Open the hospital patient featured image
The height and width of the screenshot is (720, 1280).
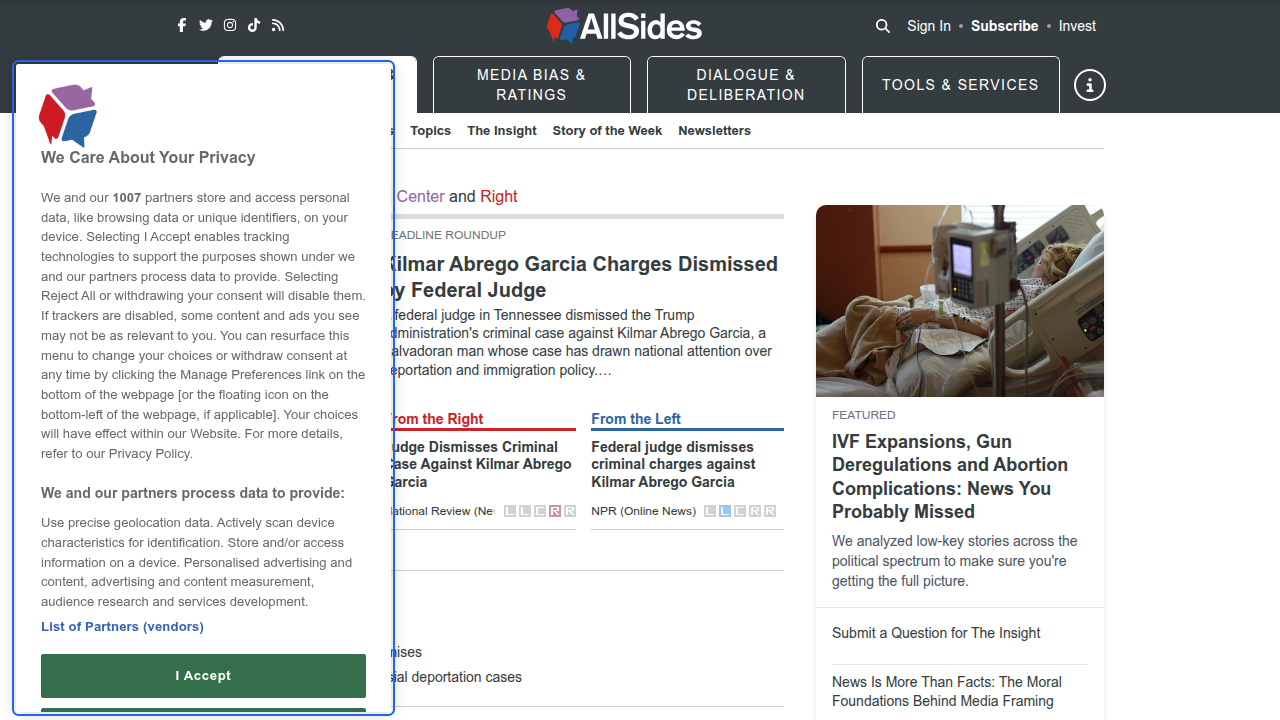click(960, 301)
